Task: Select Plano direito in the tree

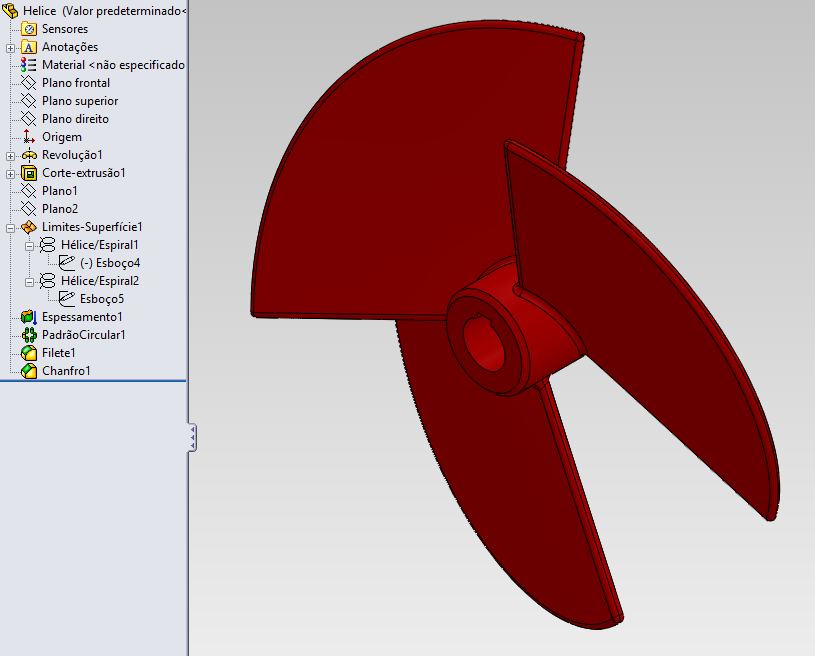Action: [75, 119]
